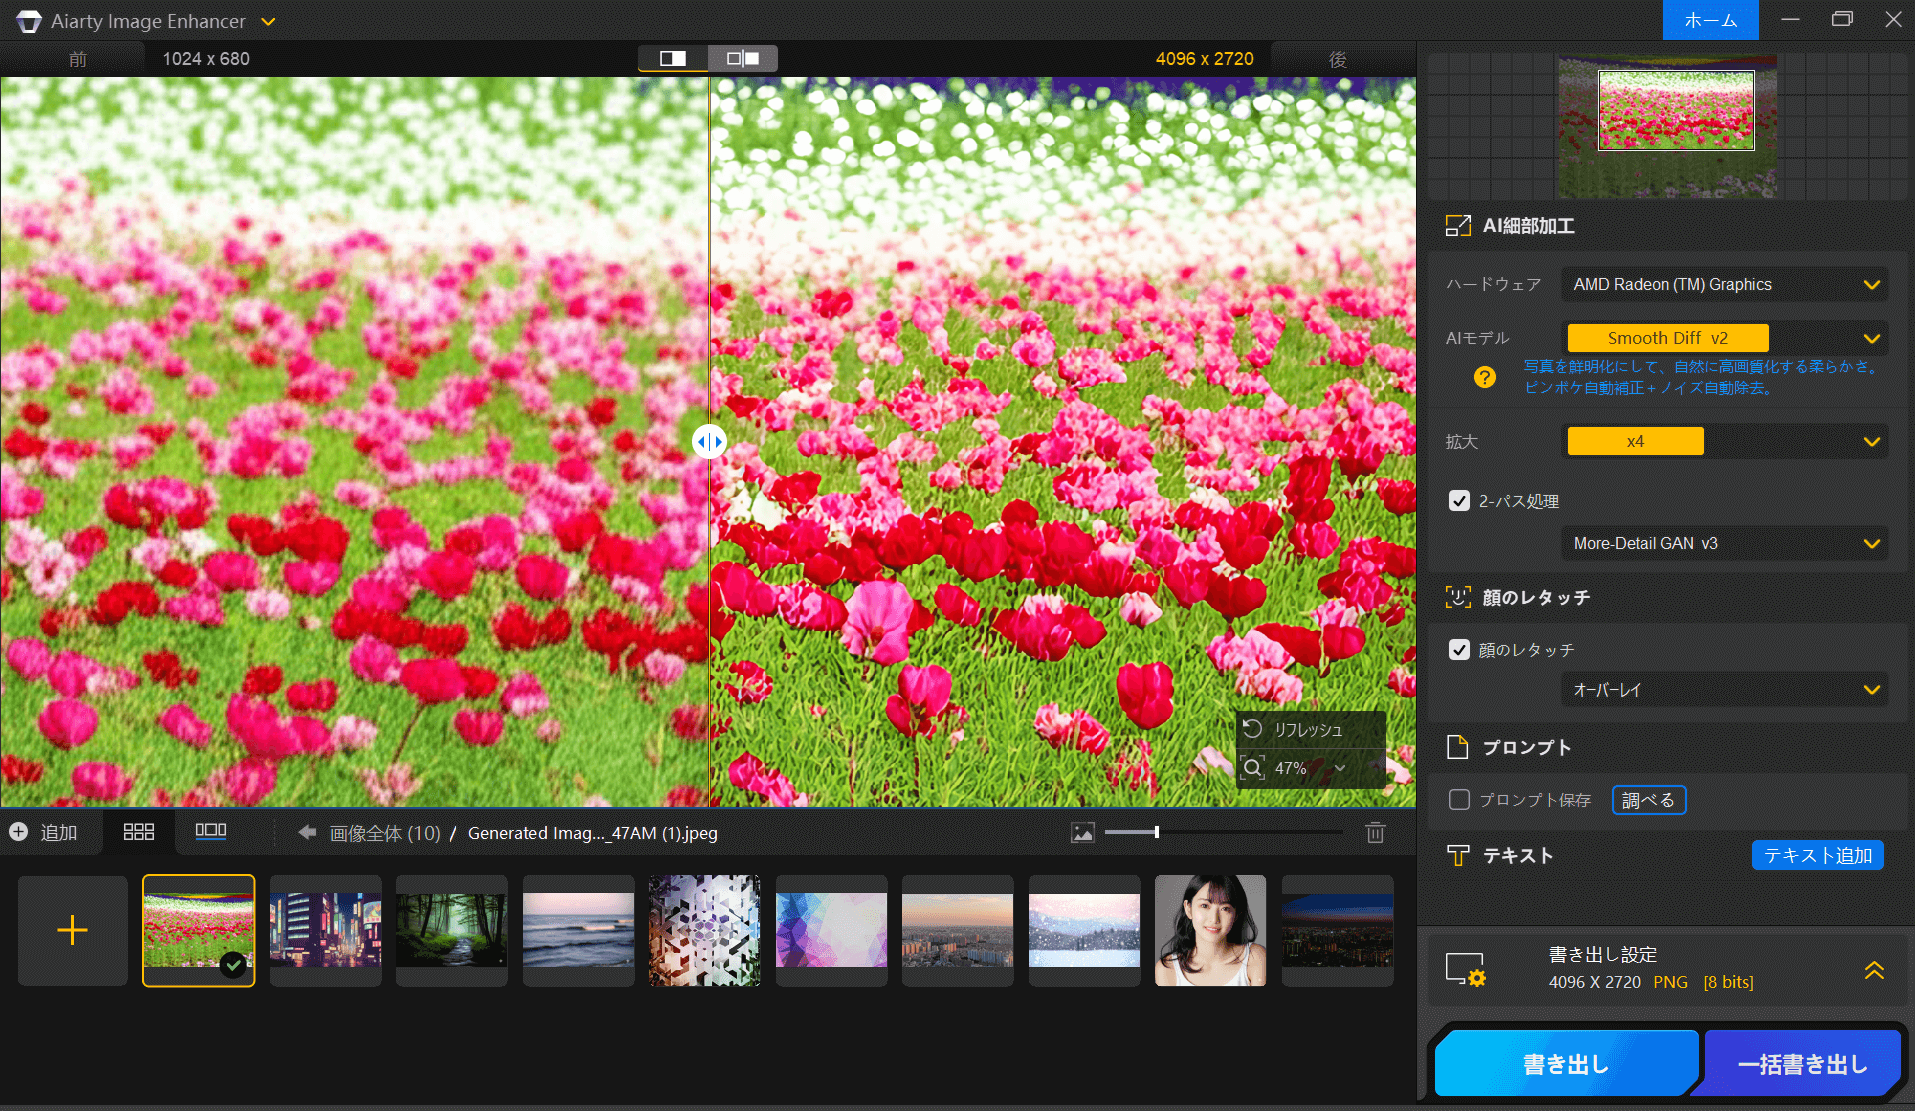This screenshot has width=1915, height=1111.
Task: Select the snowy landscape thumbnail
Action: [1084, 931]
